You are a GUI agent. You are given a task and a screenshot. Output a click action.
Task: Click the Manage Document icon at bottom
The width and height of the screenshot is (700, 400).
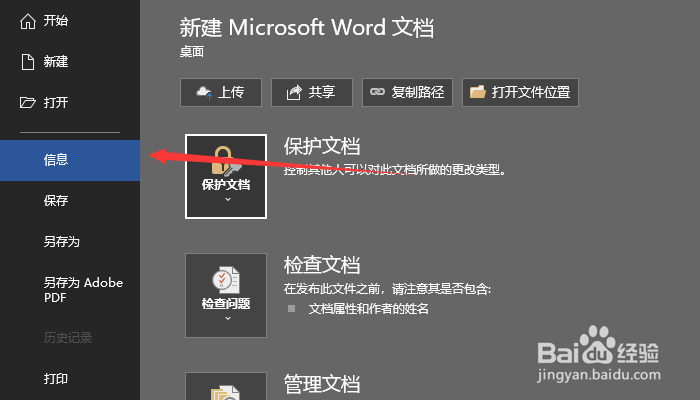point(226,393)
